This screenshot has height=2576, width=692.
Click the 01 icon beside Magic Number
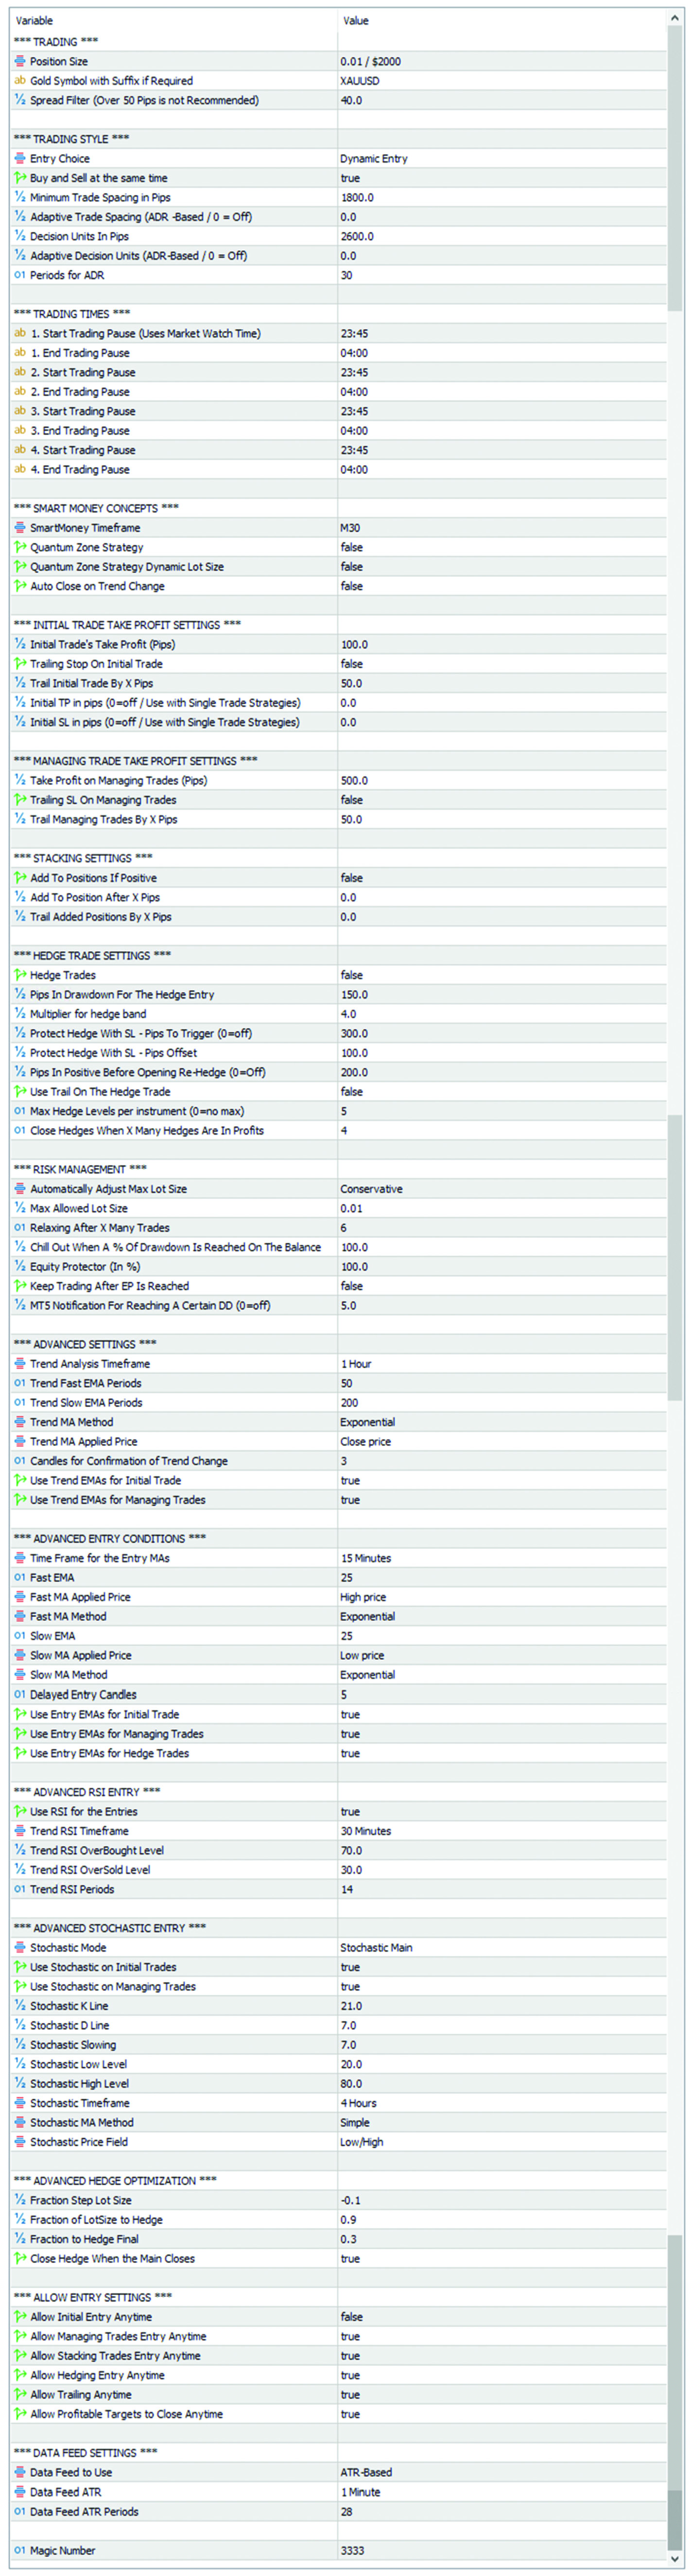pos(20,2551)
